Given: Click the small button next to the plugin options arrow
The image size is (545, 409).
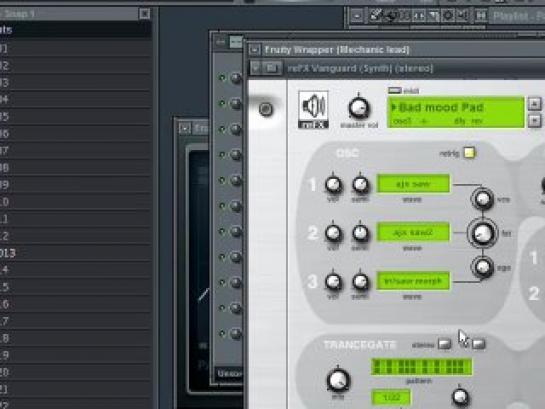Looking at the screenshot, I should point(271,68).
